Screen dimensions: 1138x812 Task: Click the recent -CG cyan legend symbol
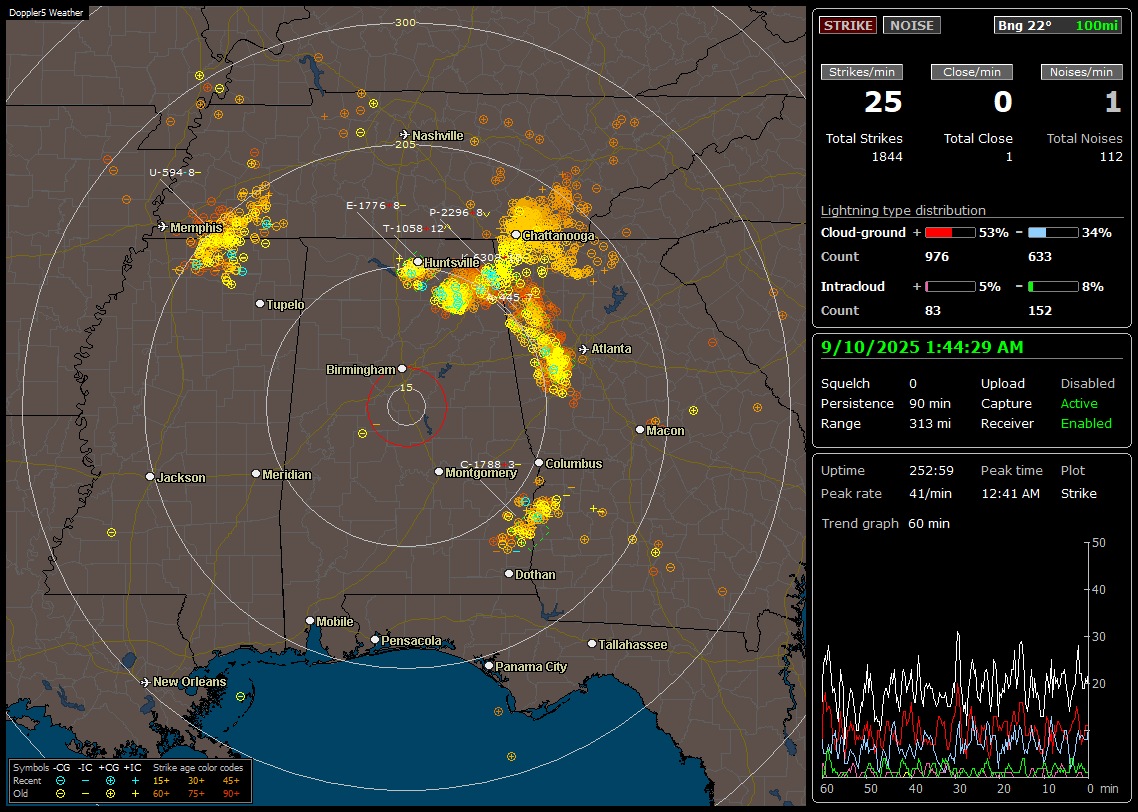(x=60, y=781)
